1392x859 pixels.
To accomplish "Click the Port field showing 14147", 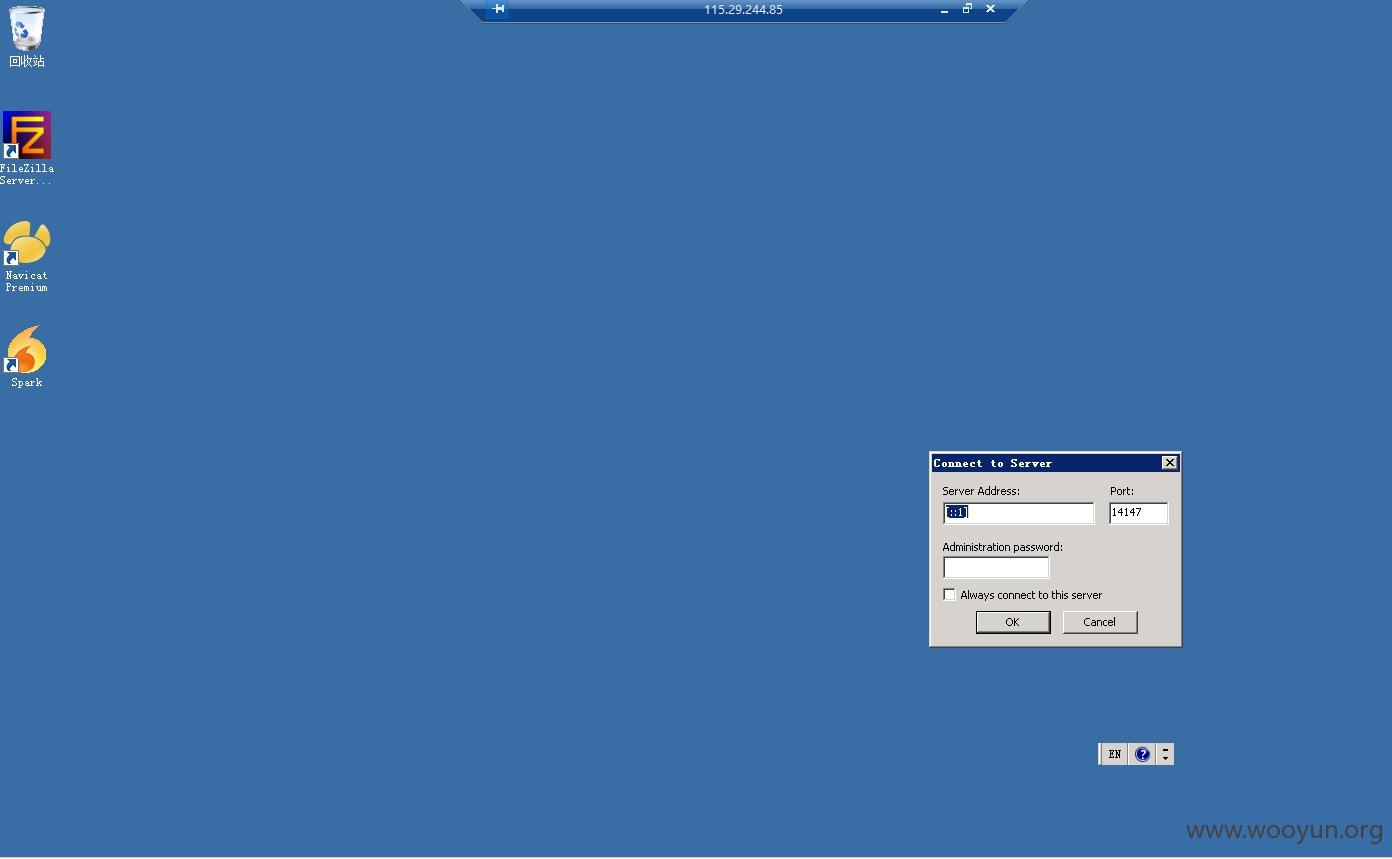I will 1138,513.
